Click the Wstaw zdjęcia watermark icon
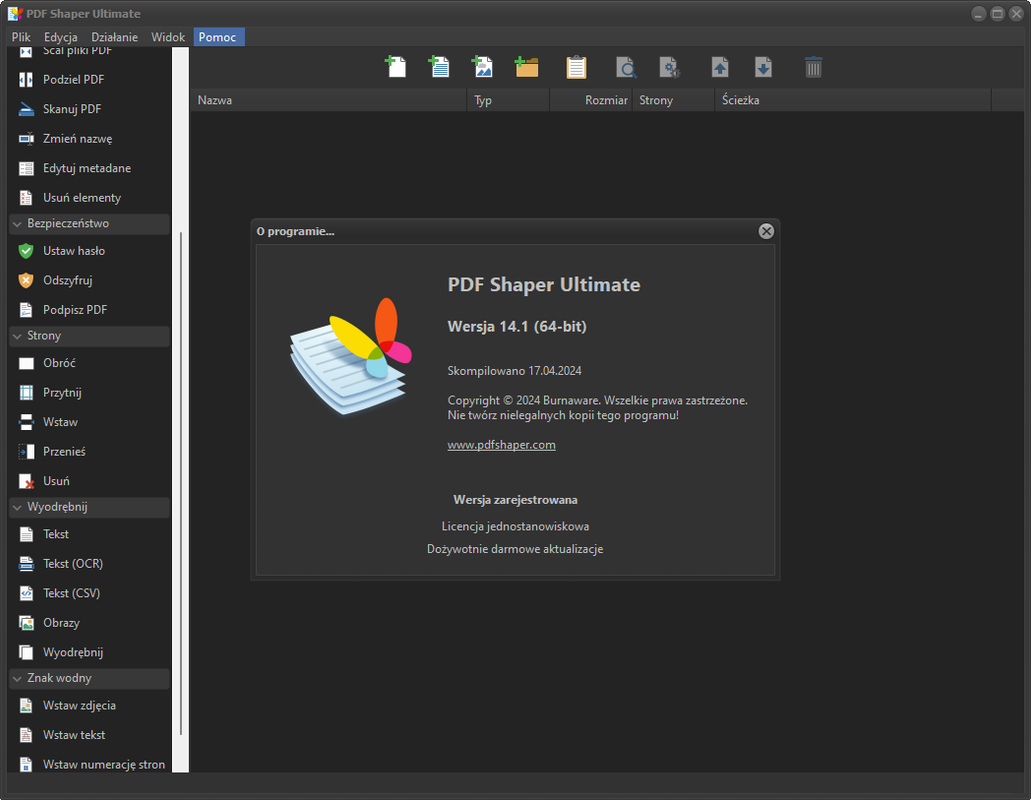The width and height of the screenshot is (1031, 800). click(x=26, y=706)
